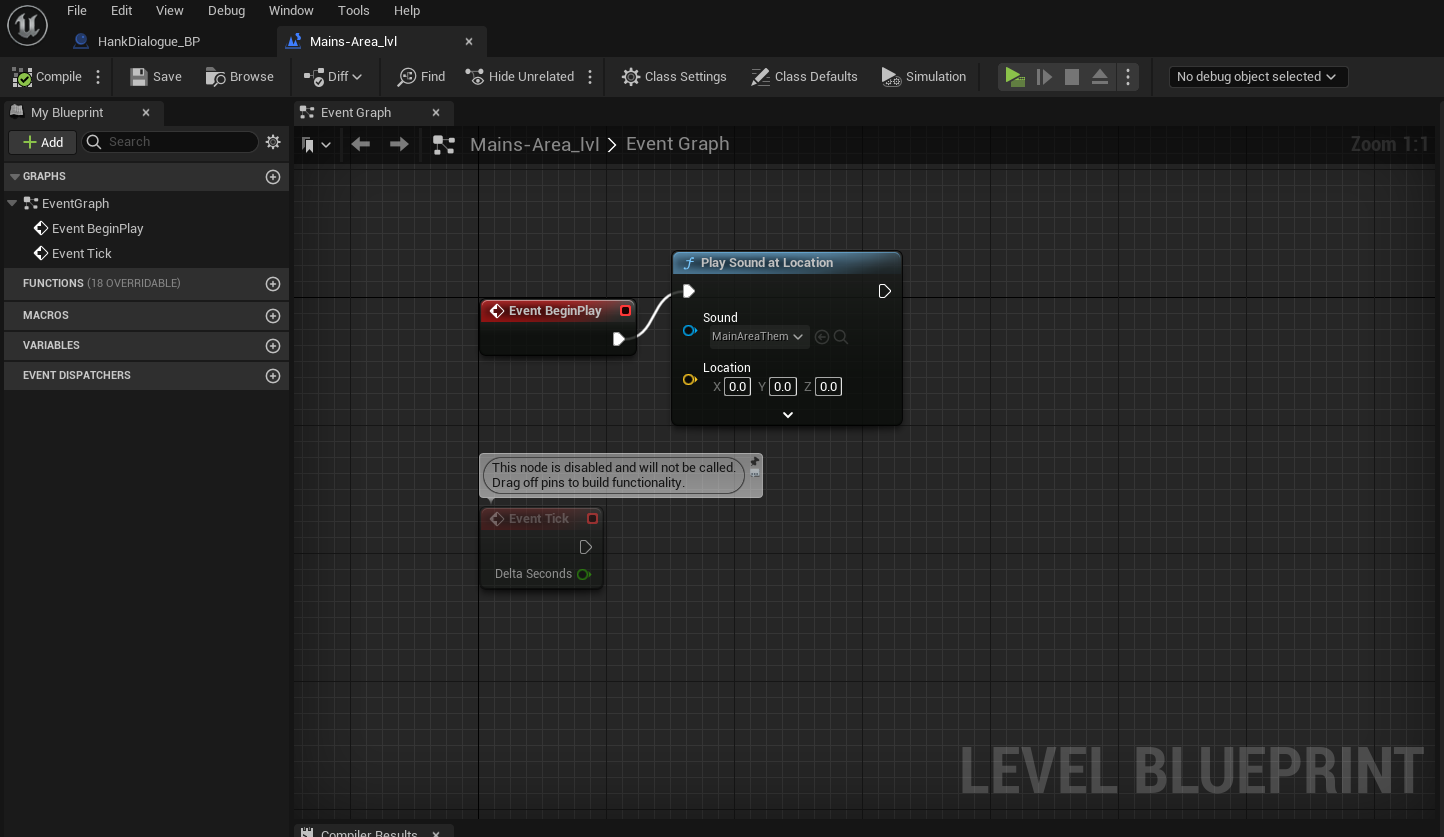Open My Blueprint settings gear icon

coord(273,142)
